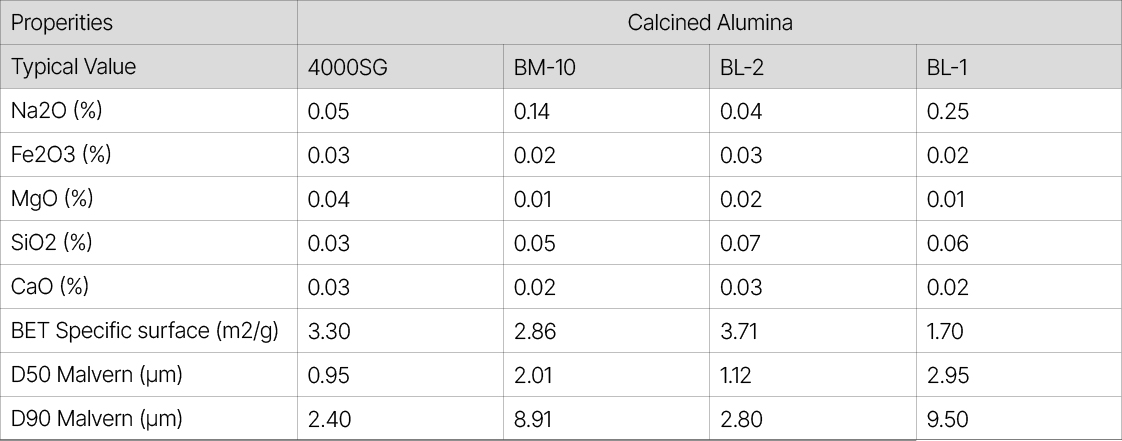
Task: Click the BET Specific surface row label
Action: [144, 331]
